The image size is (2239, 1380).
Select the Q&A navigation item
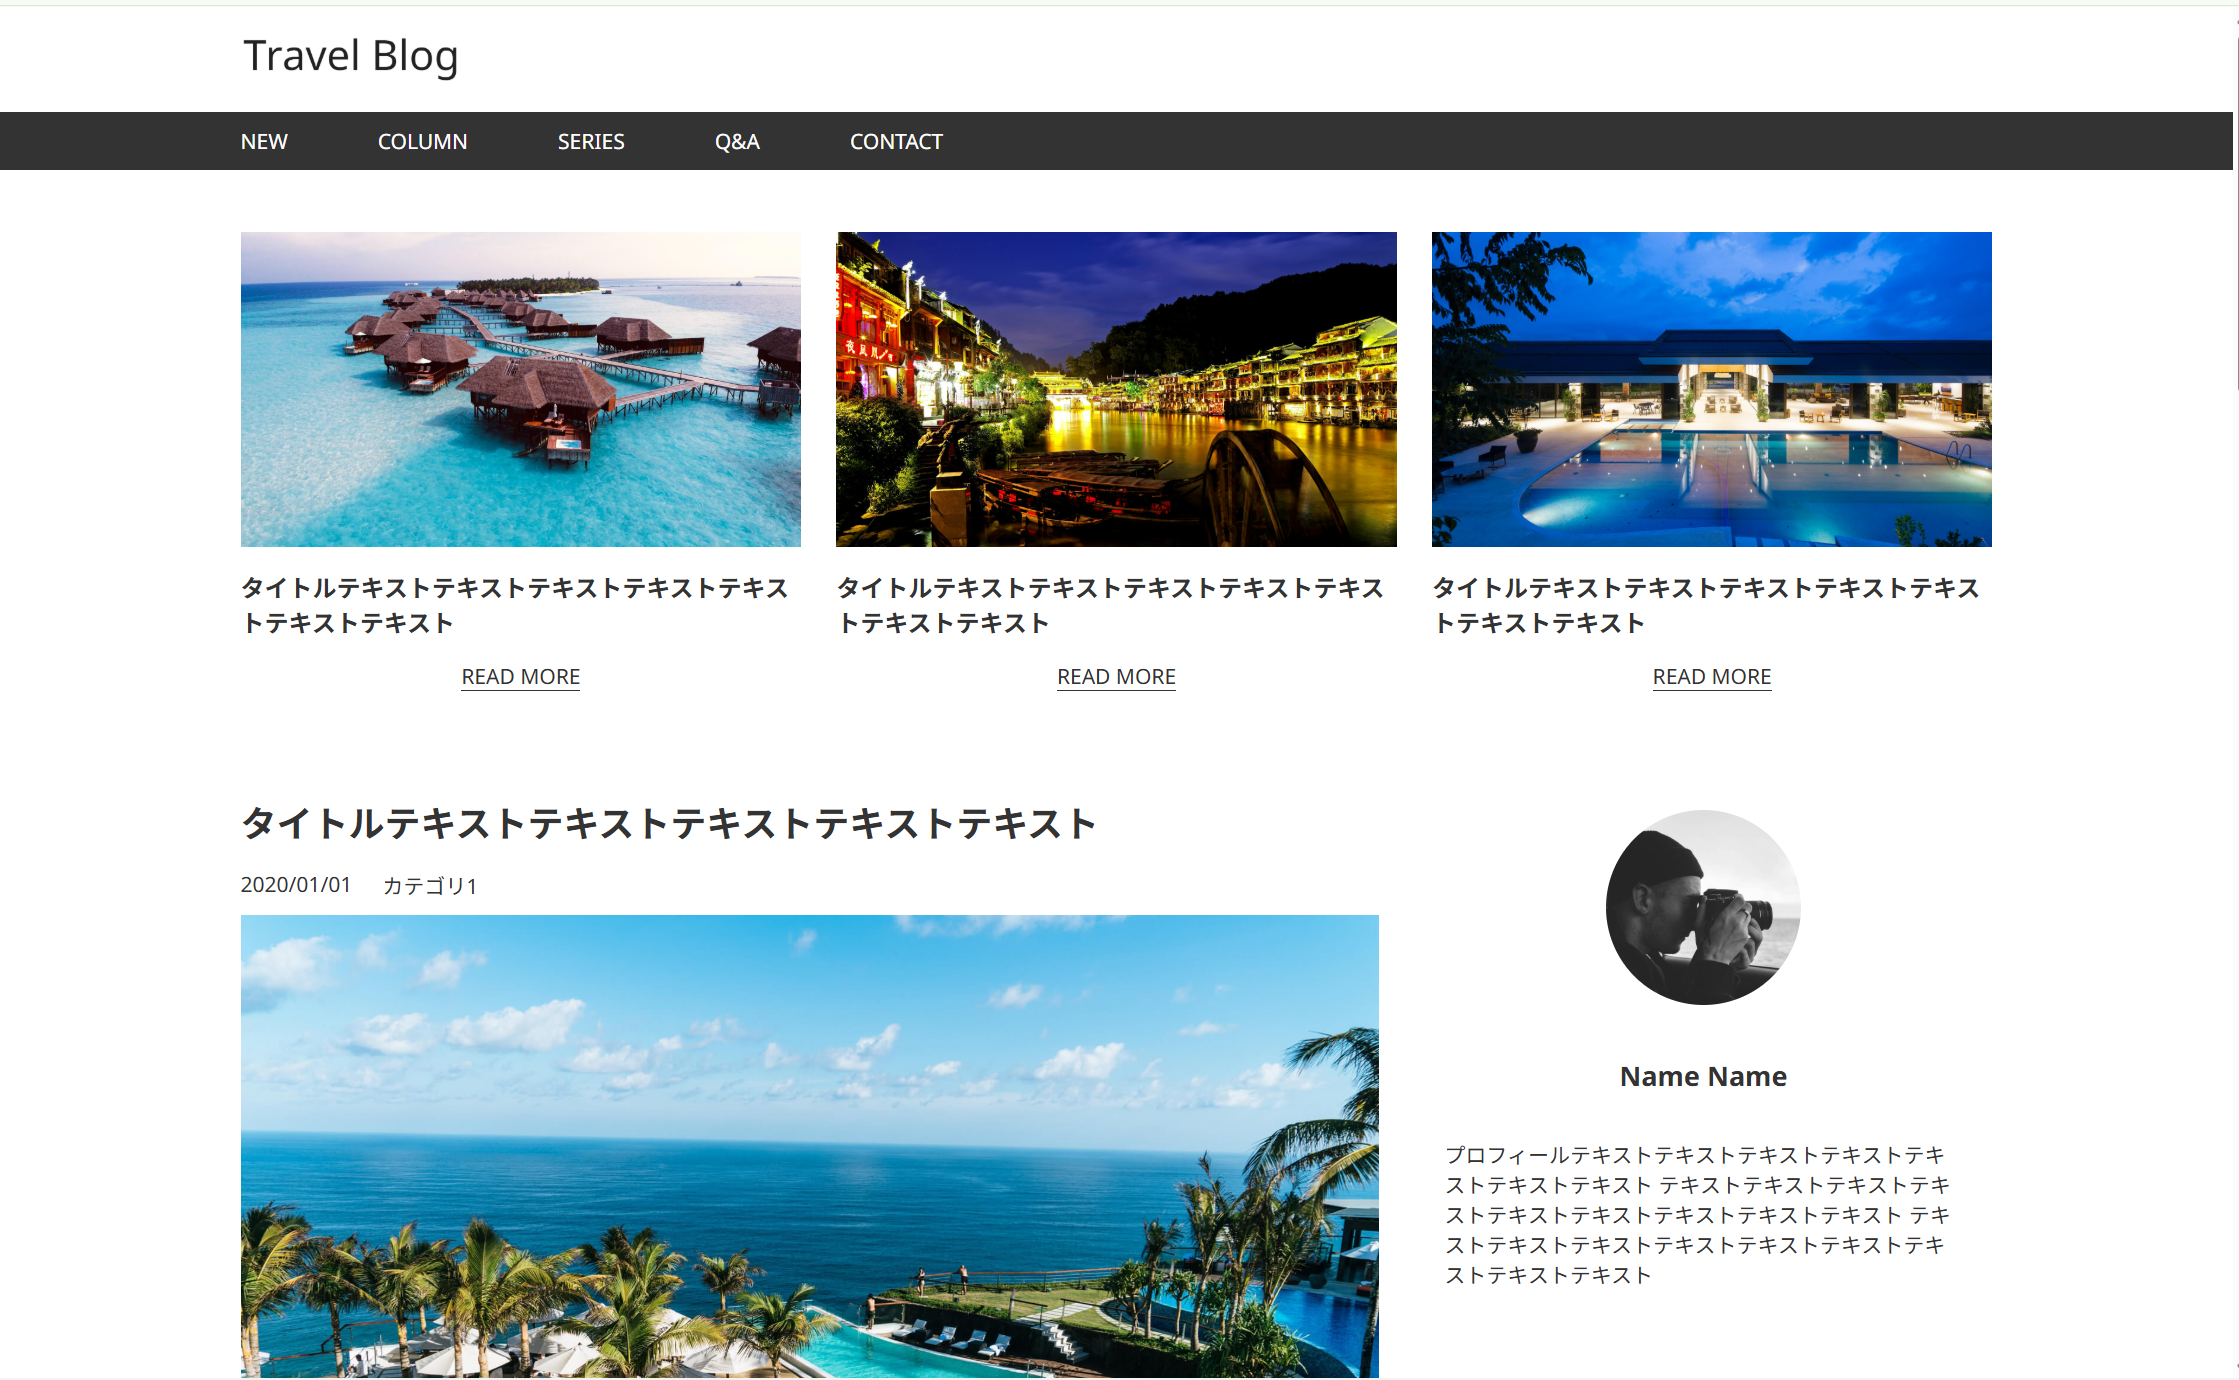tap(737, 142)
